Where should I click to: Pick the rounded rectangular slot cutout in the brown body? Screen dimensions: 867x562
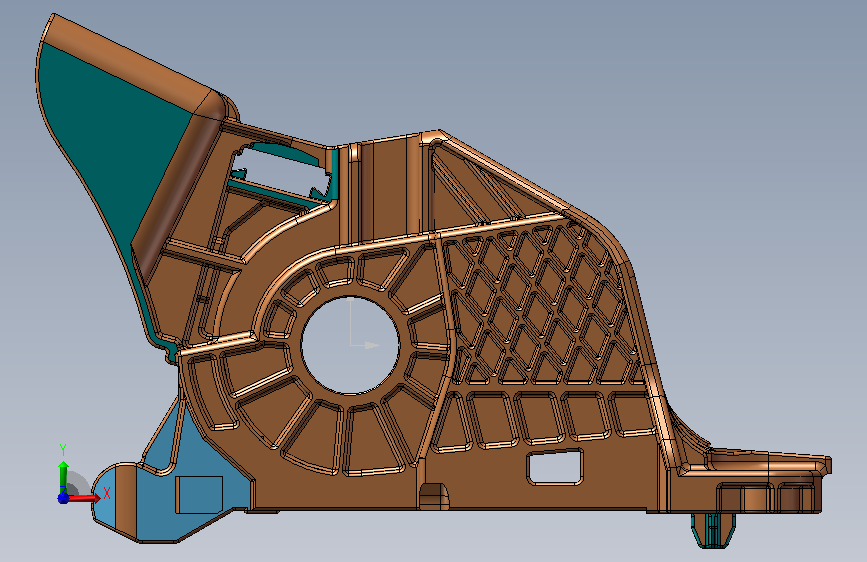(x=555, y=467)
